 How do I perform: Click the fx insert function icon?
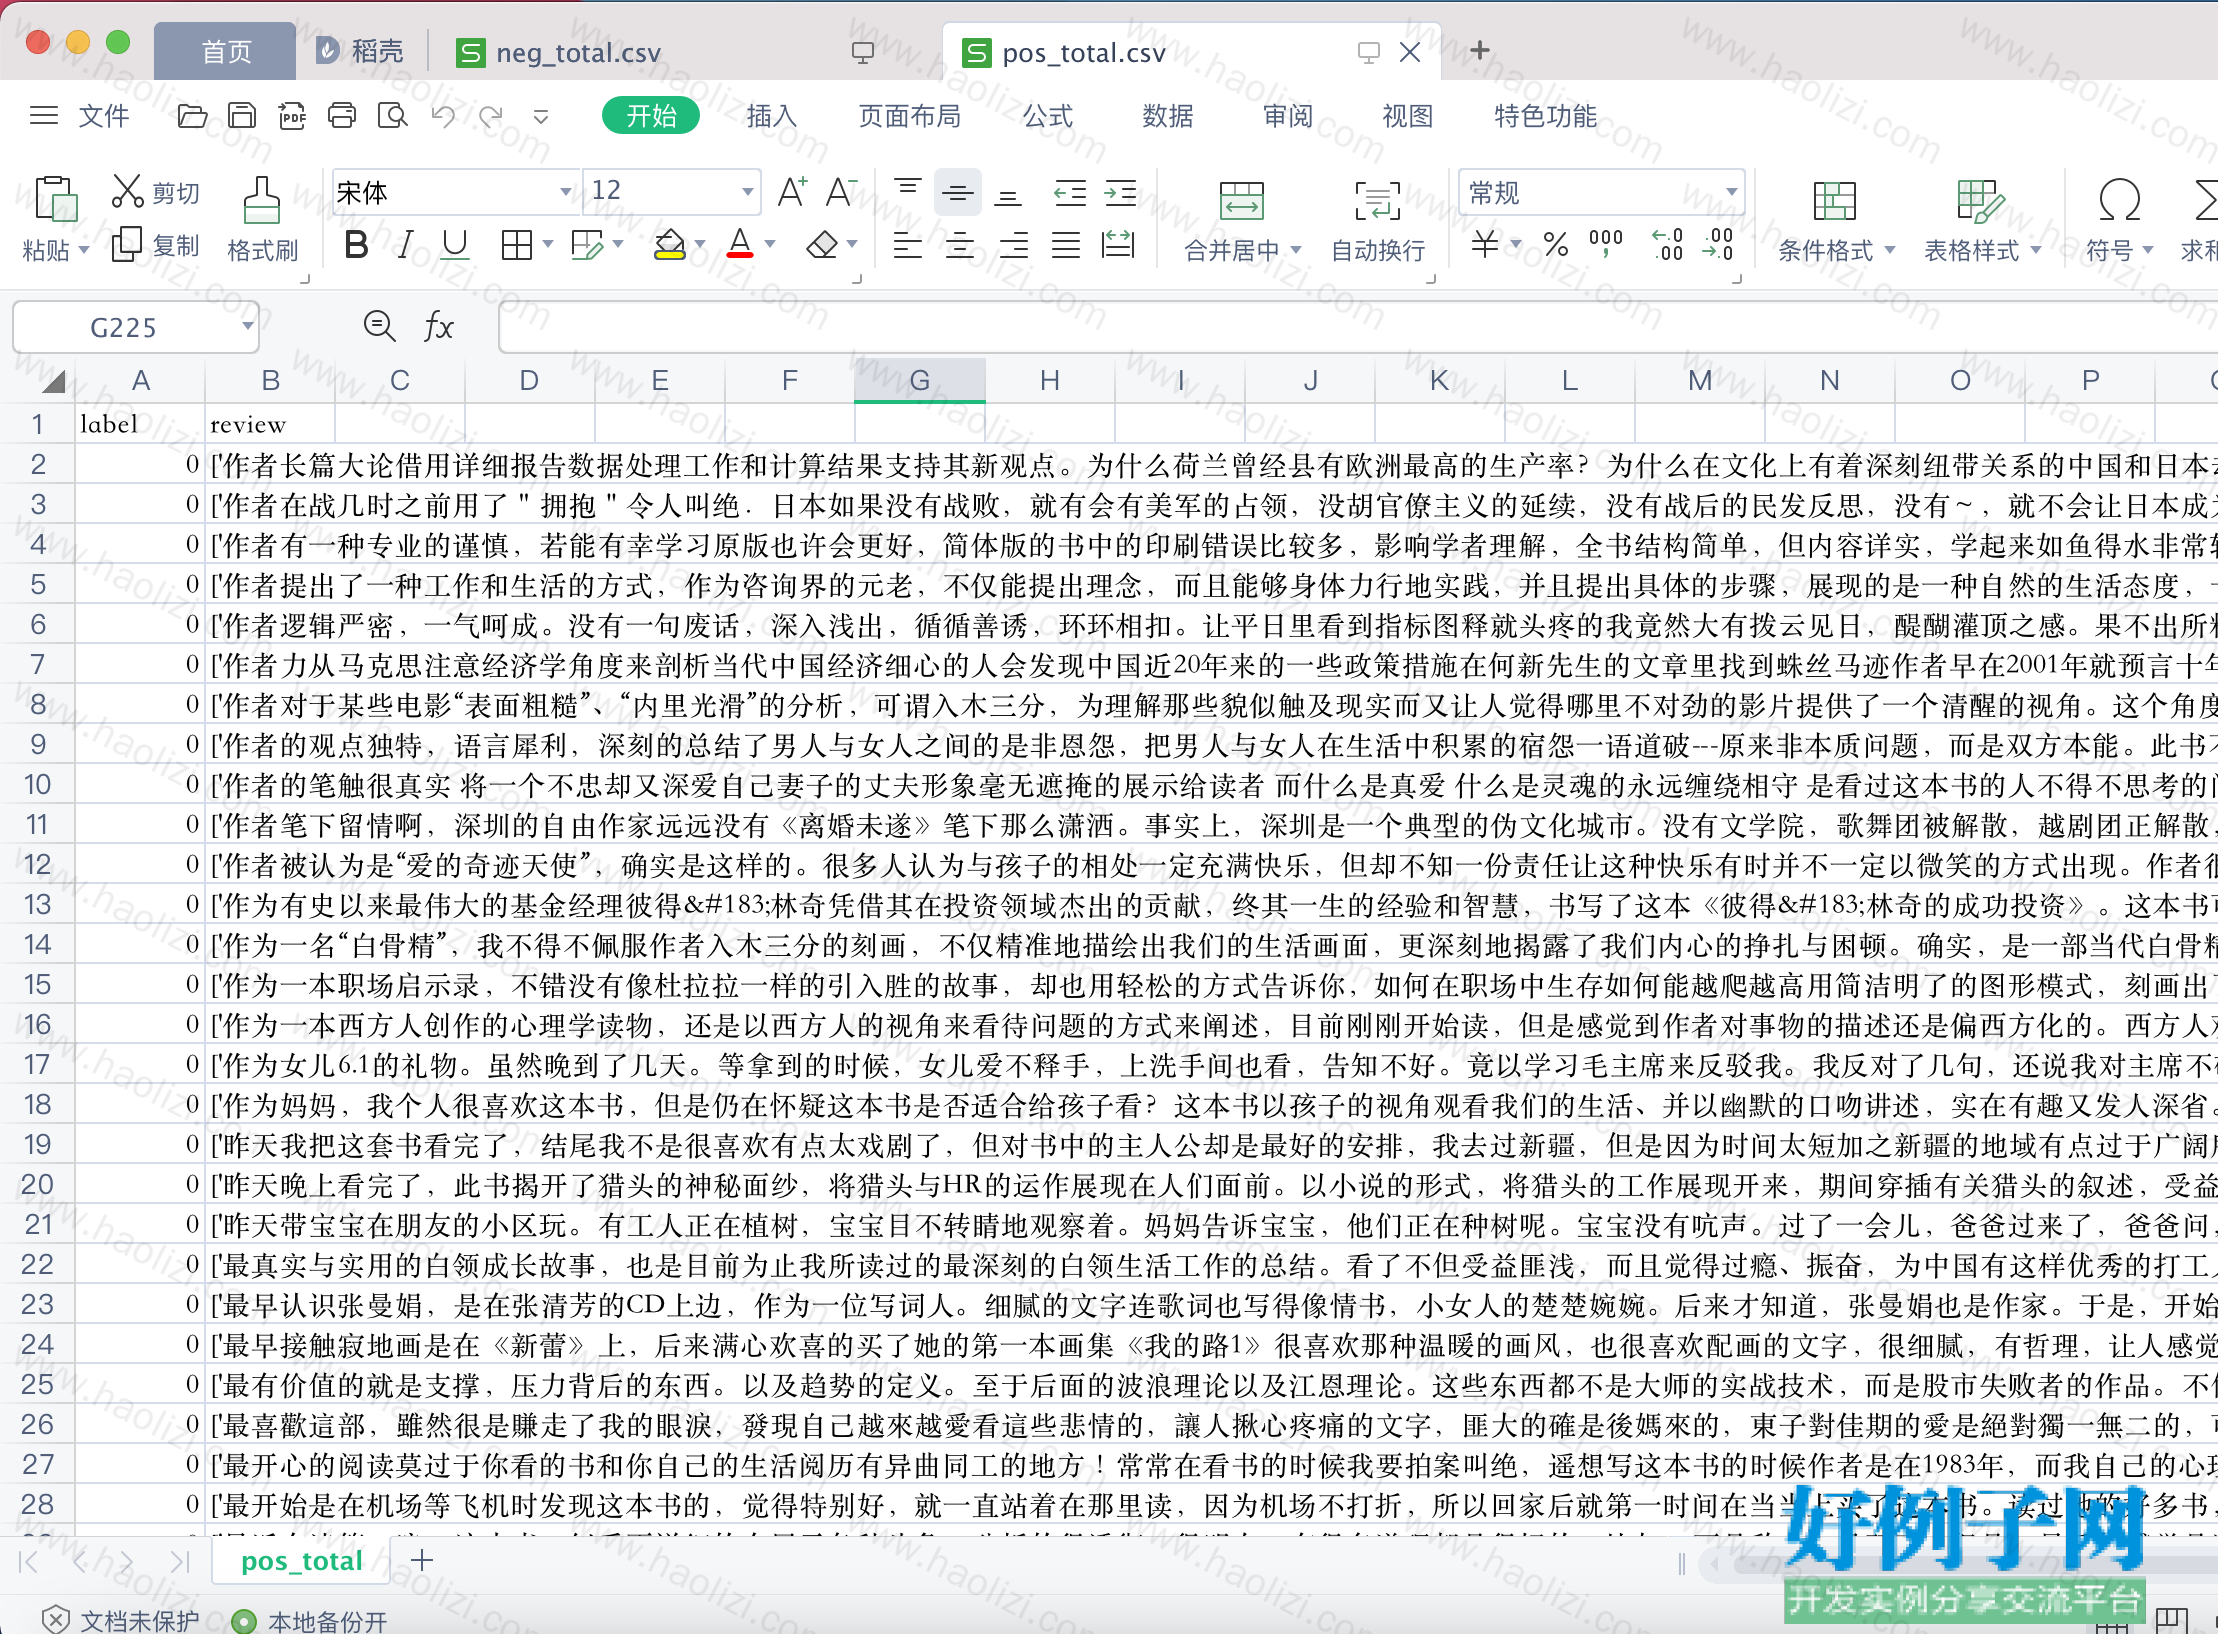click(x=438, y=326)
